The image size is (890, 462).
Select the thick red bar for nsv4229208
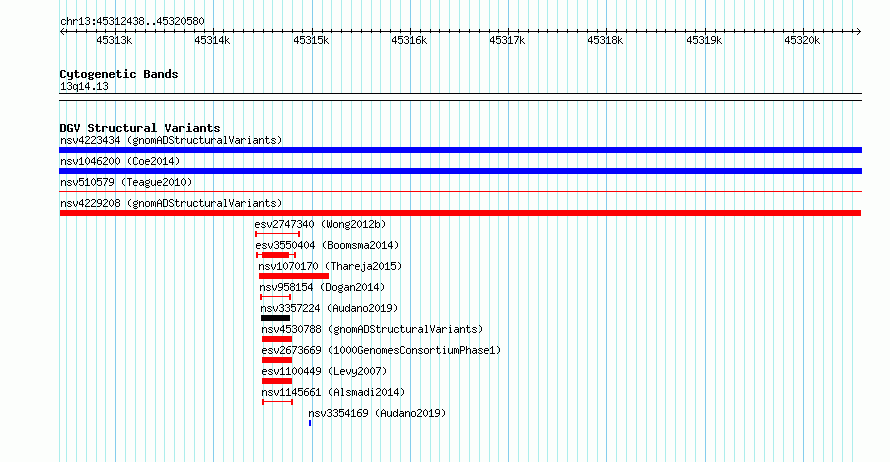pos(460,213)
